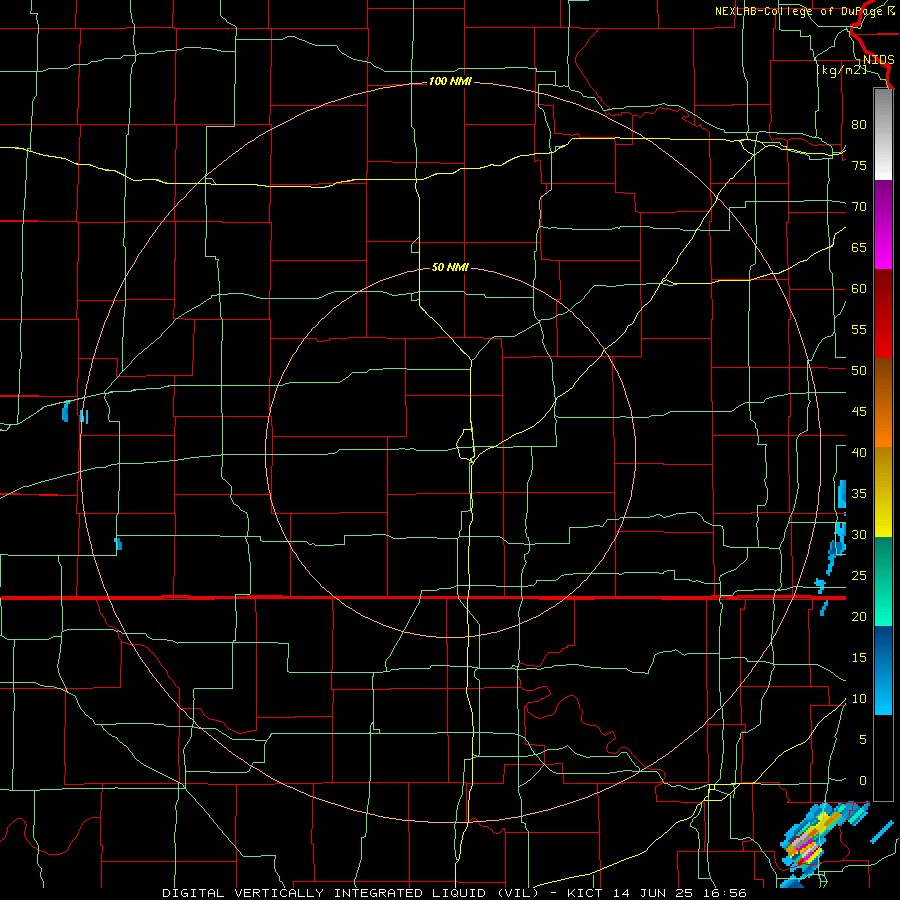This screenshot has height=900, width=900.
Task: Click the "55" value on the VIL scale
Action: [x=859, y=329]
